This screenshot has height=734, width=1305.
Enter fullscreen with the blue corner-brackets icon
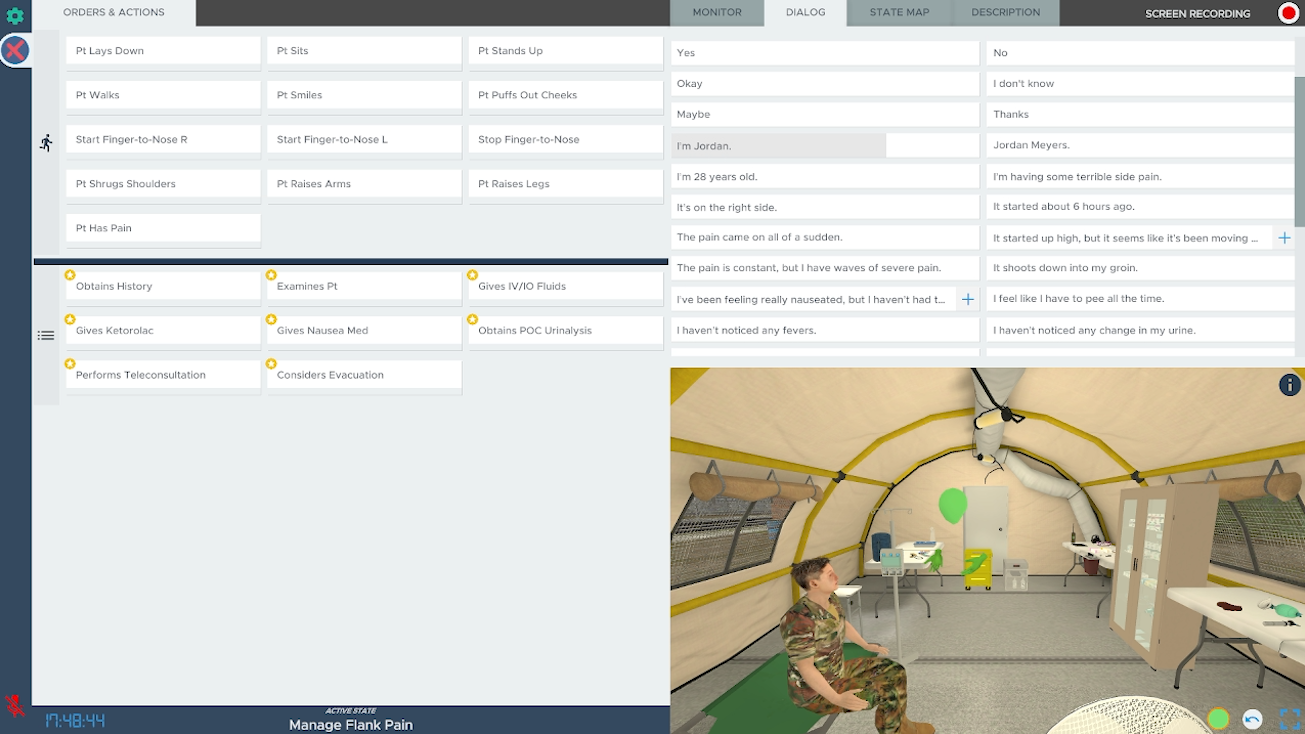1289,719
